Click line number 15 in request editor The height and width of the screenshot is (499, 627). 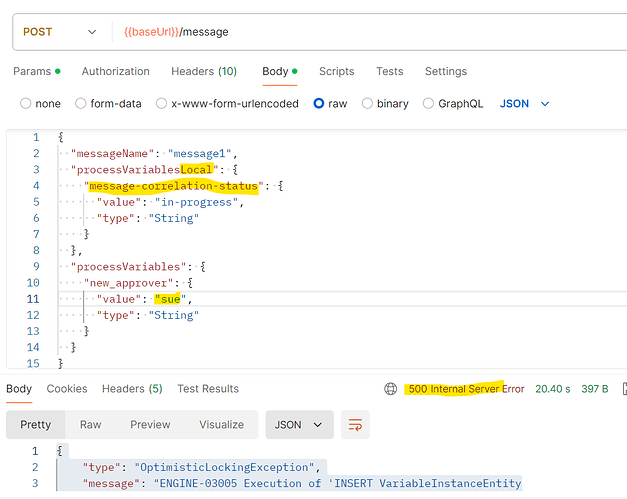[33, 363]
